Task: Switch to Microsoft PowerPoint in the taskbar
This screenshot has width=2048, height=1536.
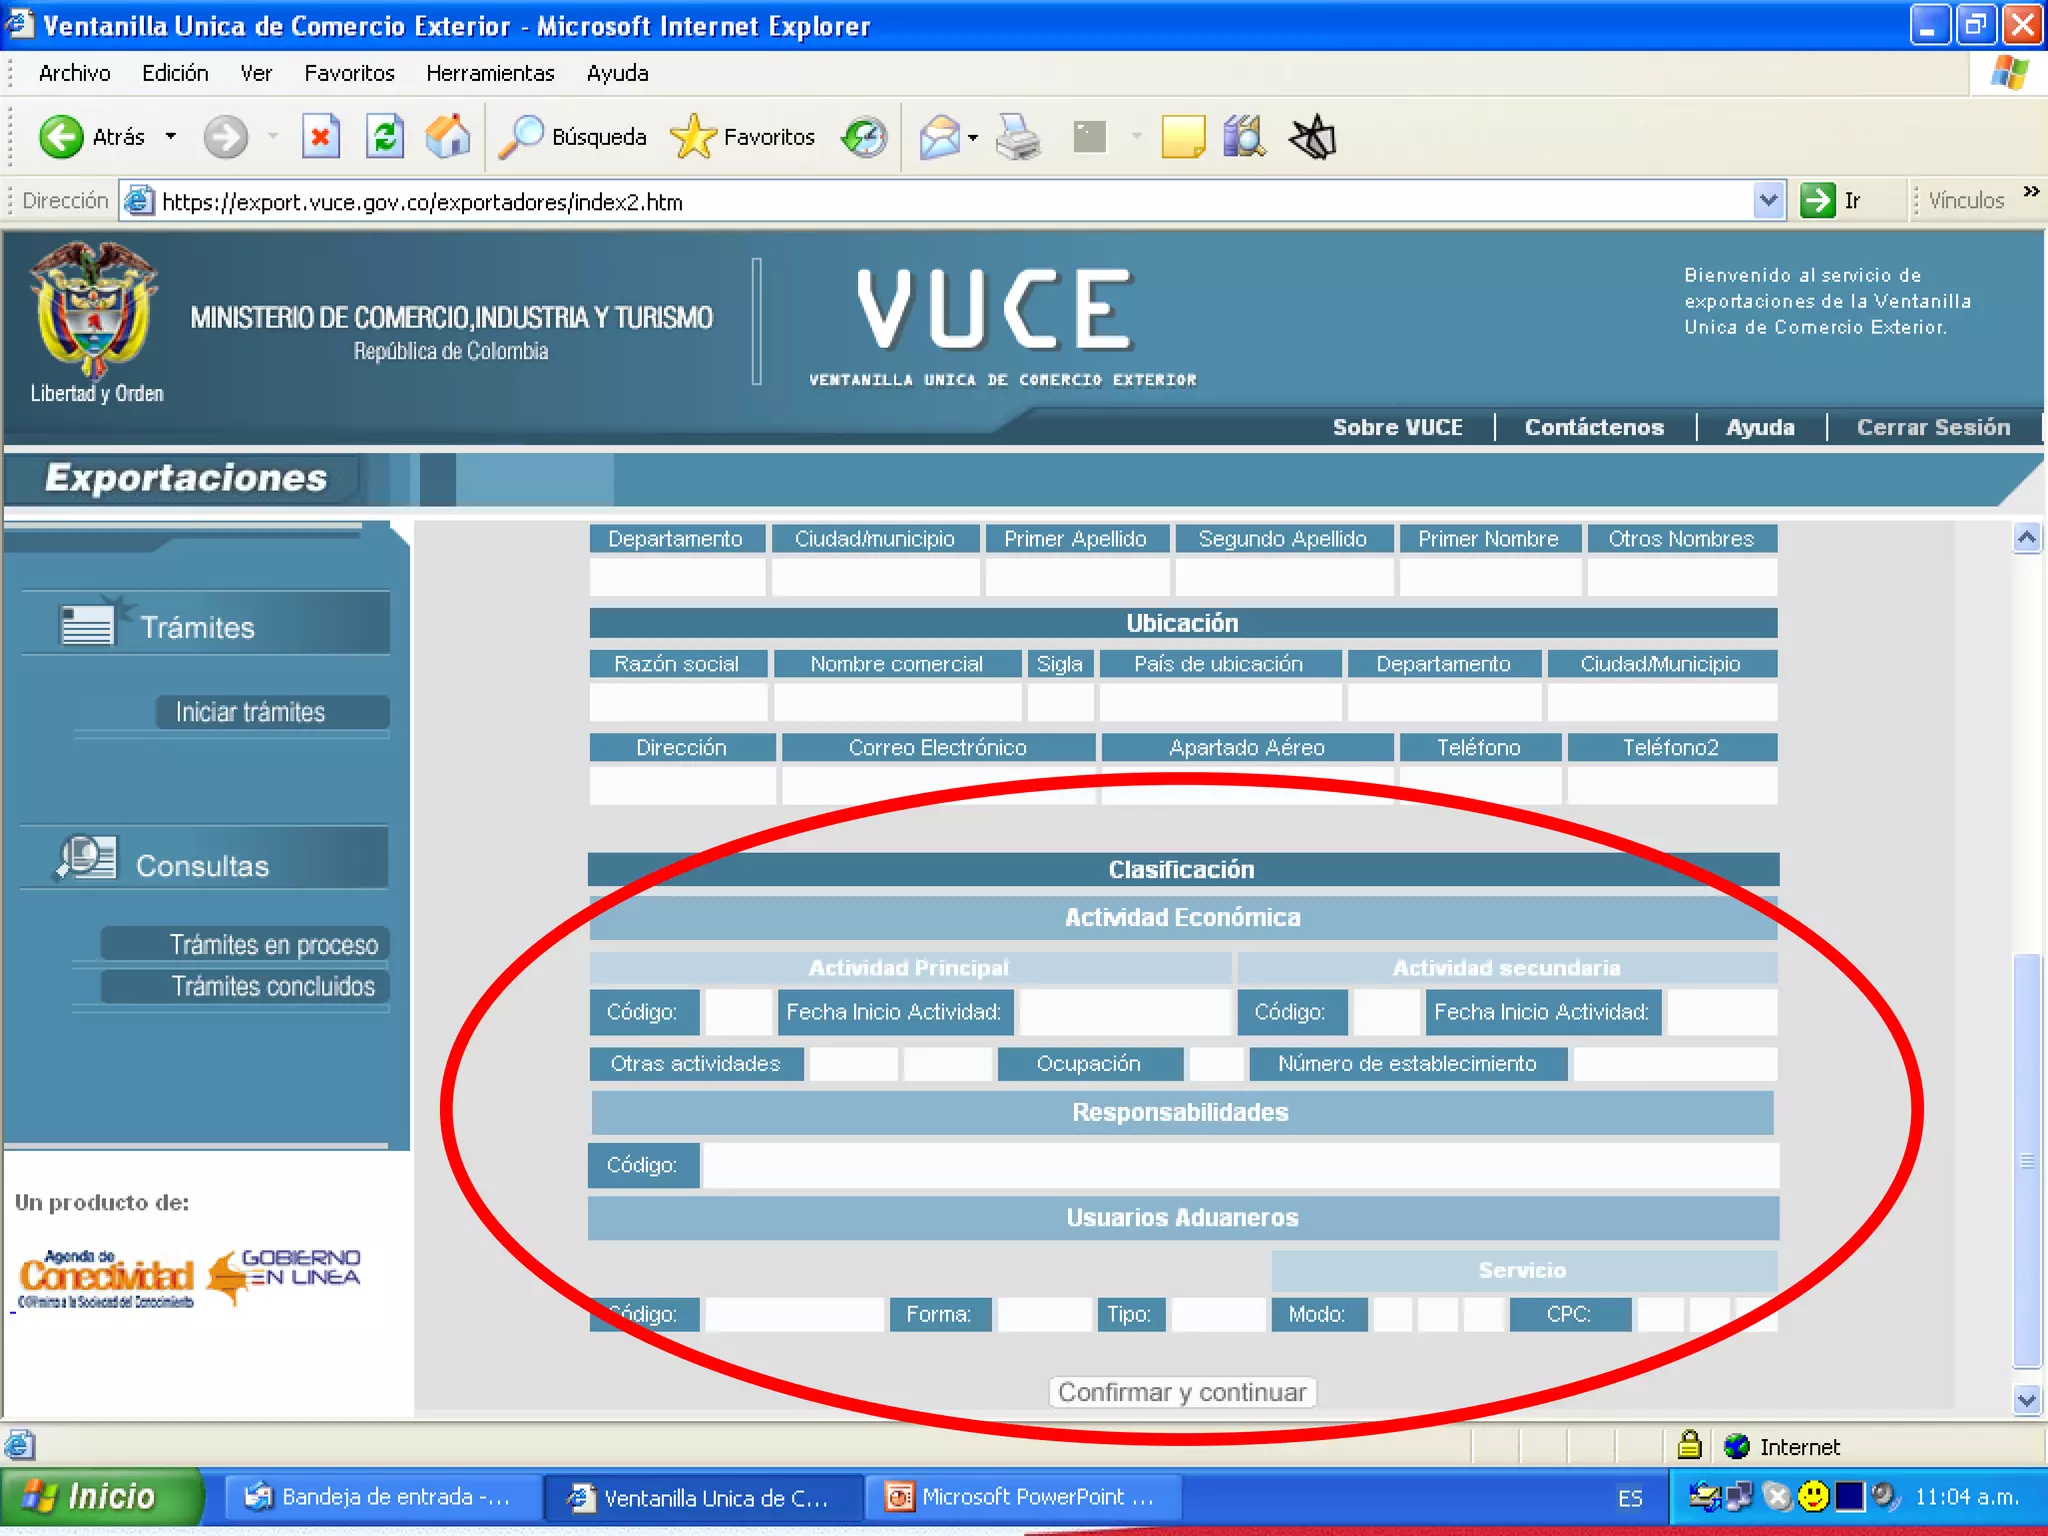Action: pyautogui.click(x=1022, y=1497)
